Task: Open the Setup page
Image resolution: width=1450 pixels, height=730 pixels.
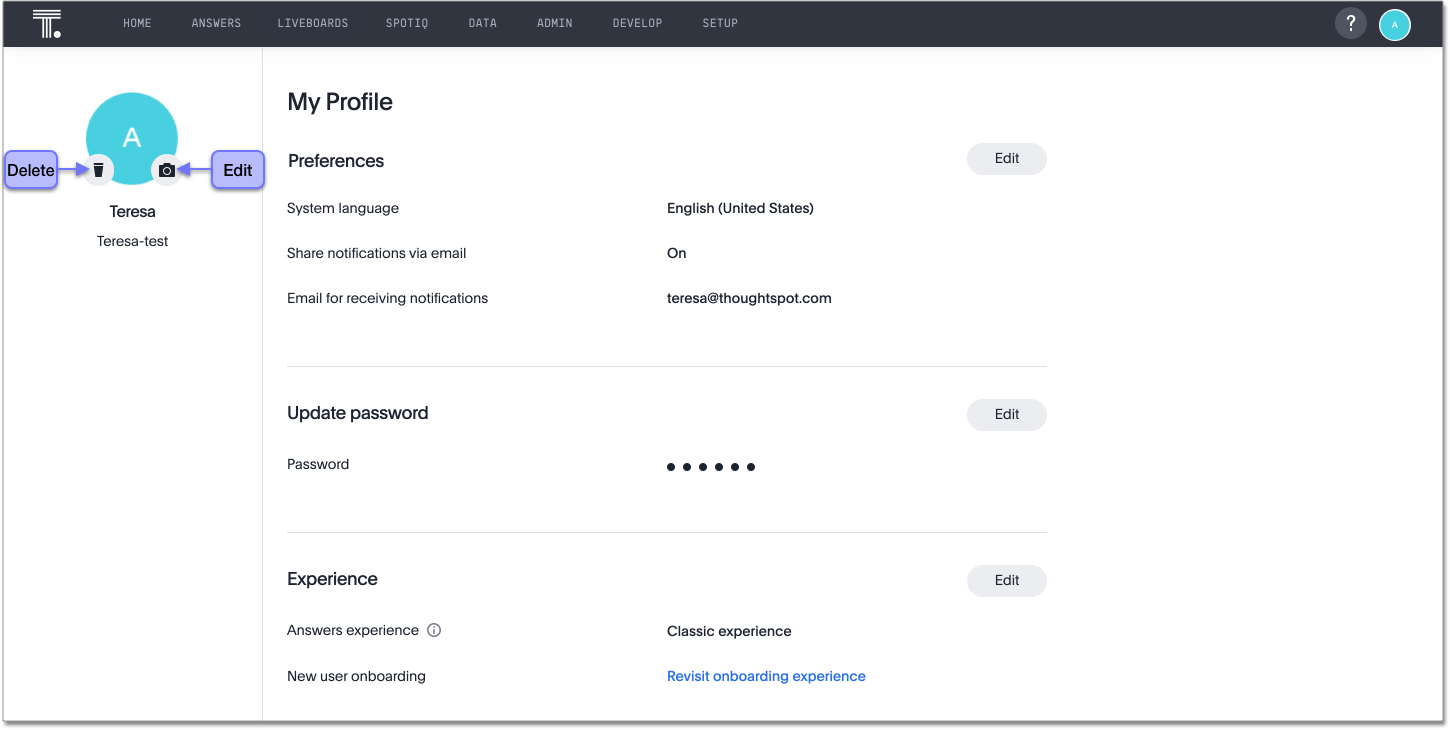Action: [x=720, y=23]
